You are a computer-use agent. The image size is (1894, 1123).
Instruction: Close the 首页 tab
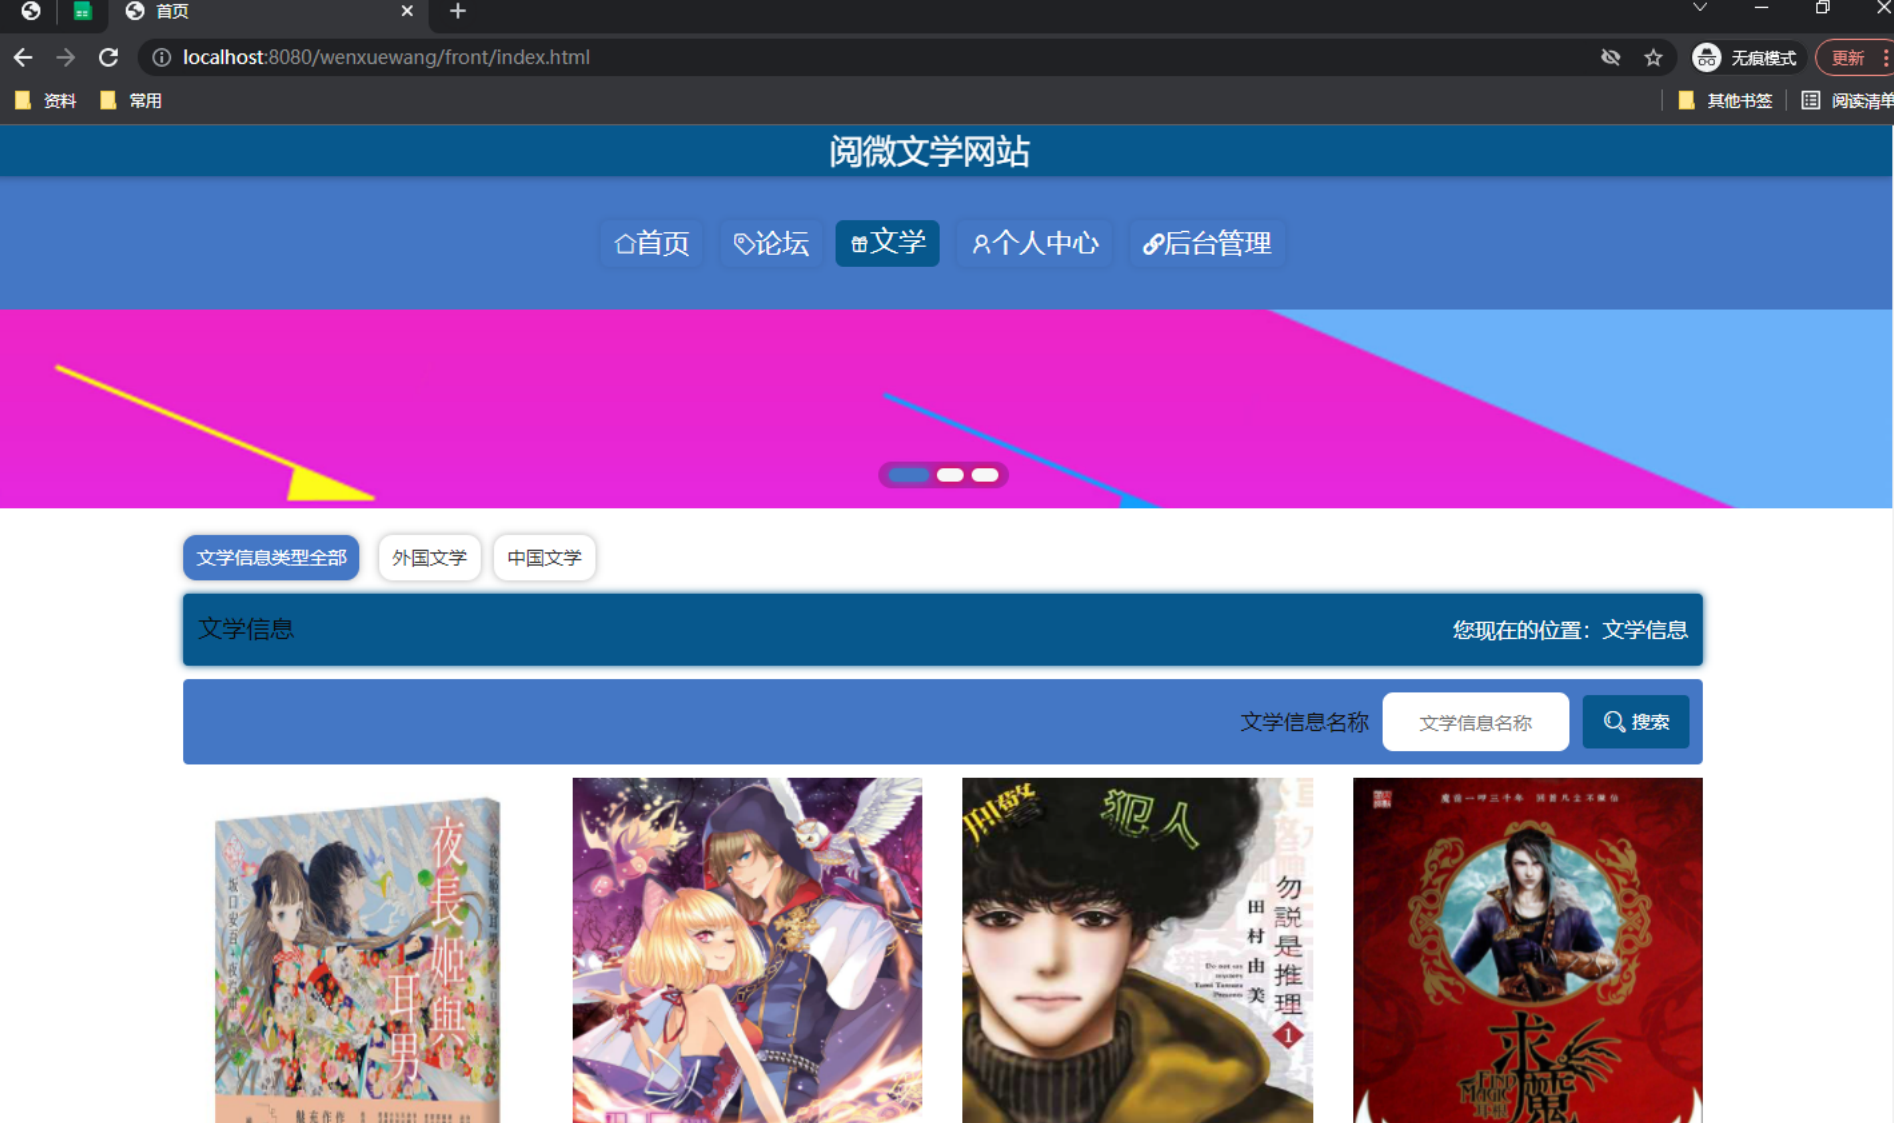[x=406, y=11]
